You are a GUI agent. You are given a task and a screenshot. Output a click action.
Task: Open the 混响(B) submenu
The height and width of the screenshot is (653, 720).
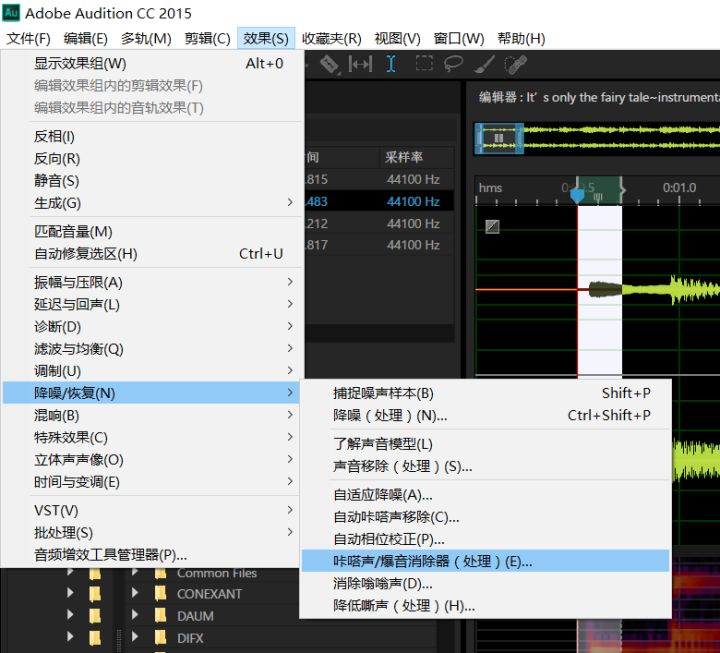pos(153,415)
